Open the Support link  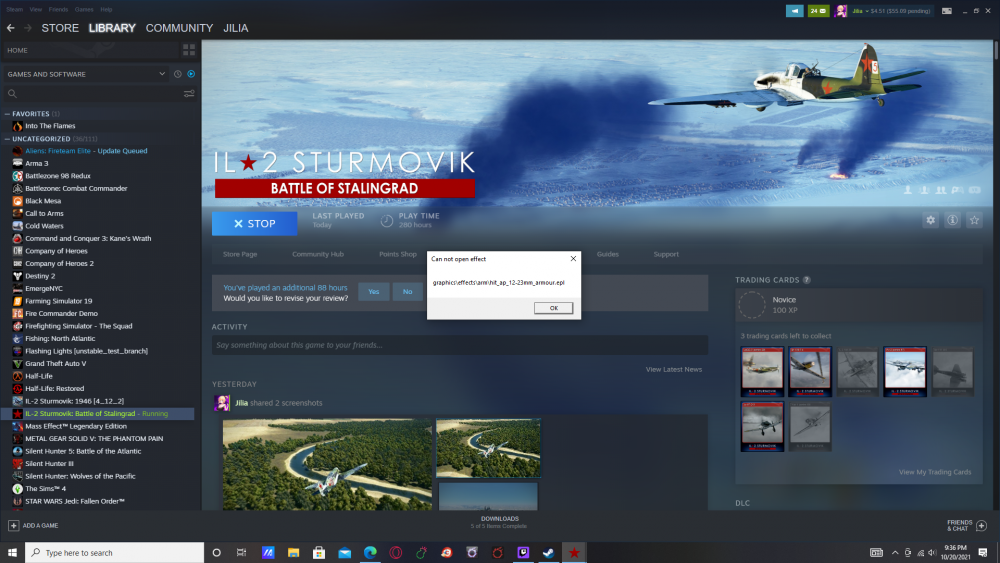pyautogui.click(x=666, y=254)
